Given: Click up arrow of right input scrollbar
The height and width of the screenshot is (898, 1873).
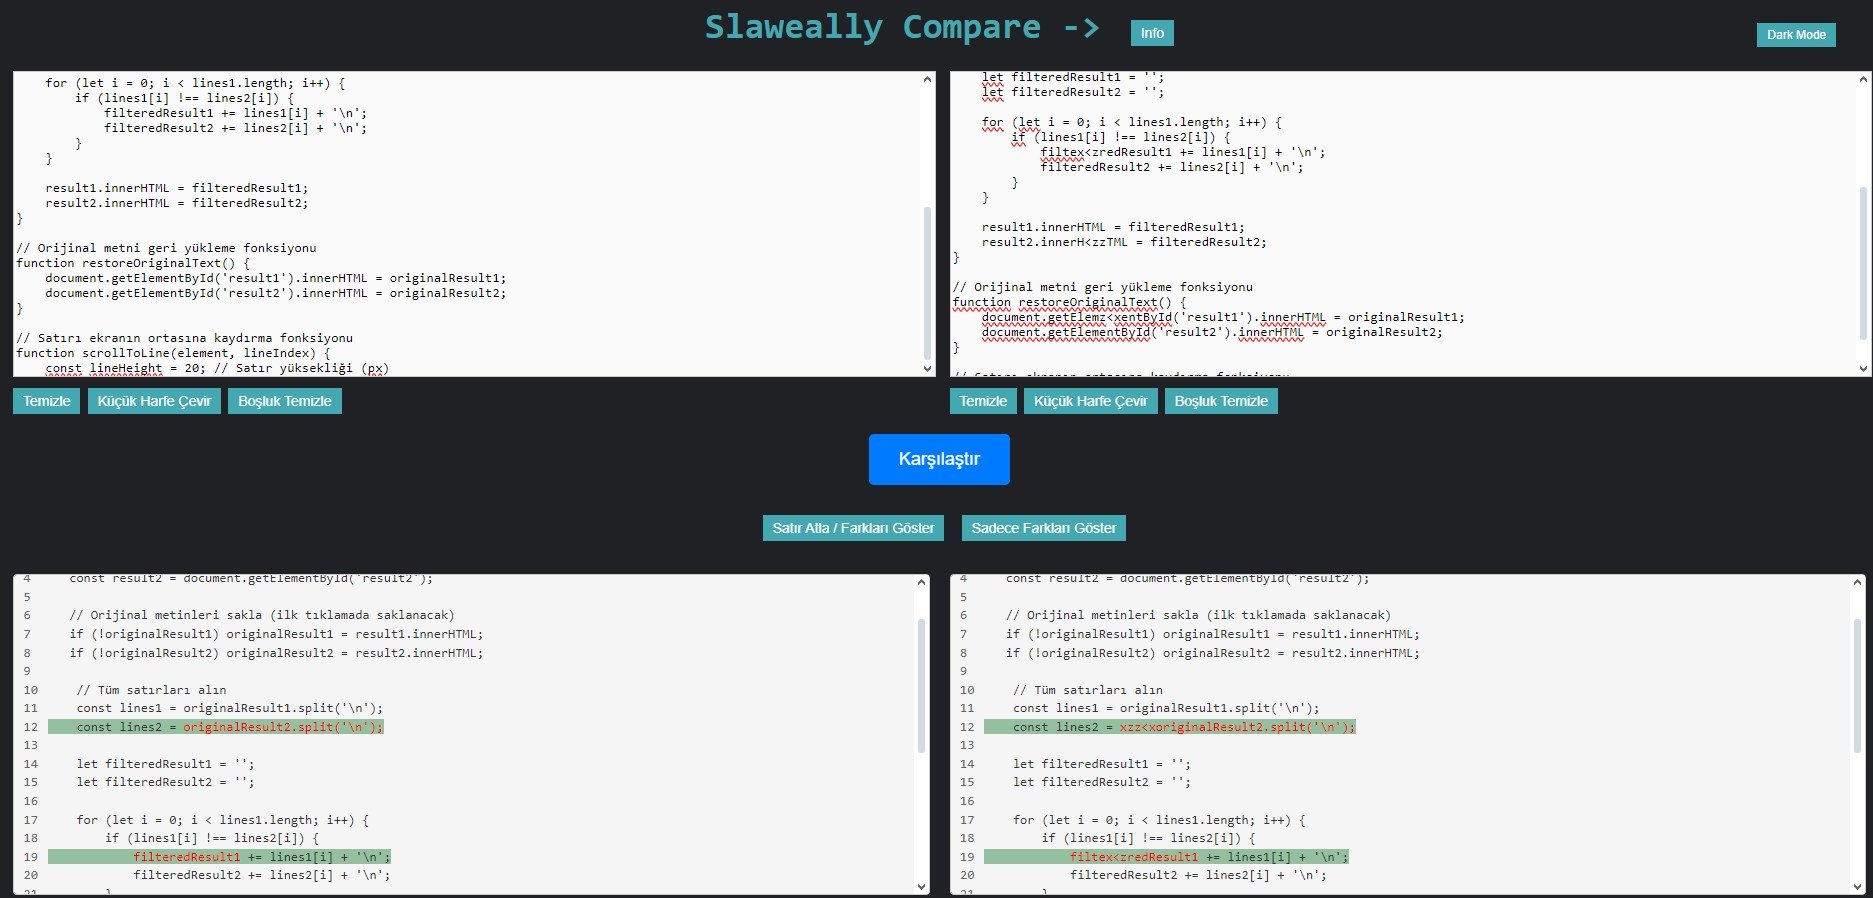Looking at the screenshot, I should [1864, 79].
